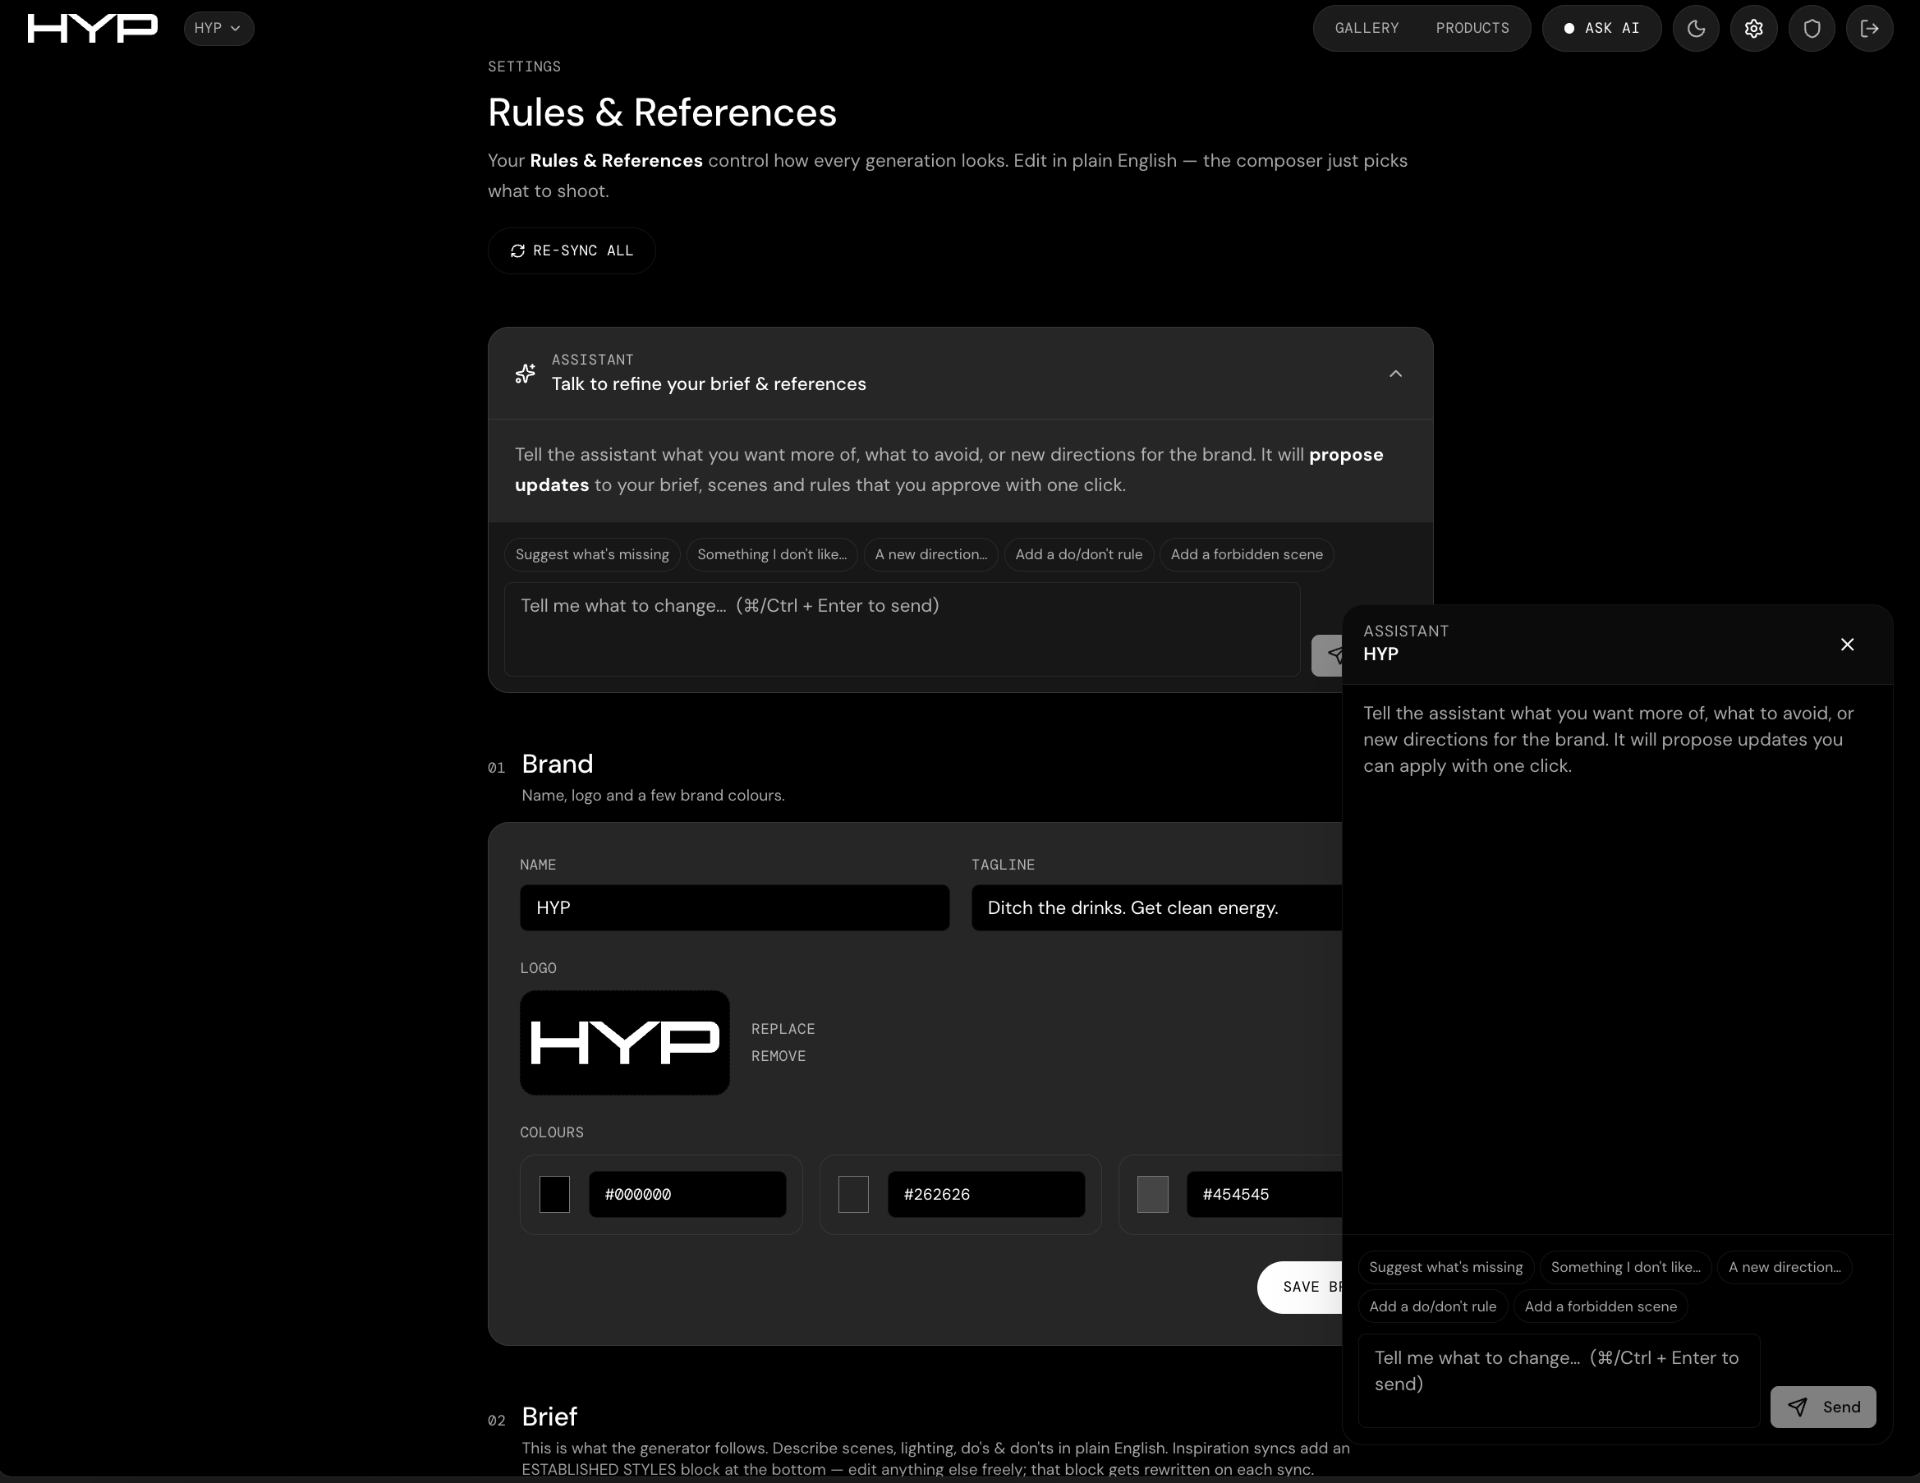Click 'Add a do/don't rule' in side panel

click(x=1432, y=1306)
